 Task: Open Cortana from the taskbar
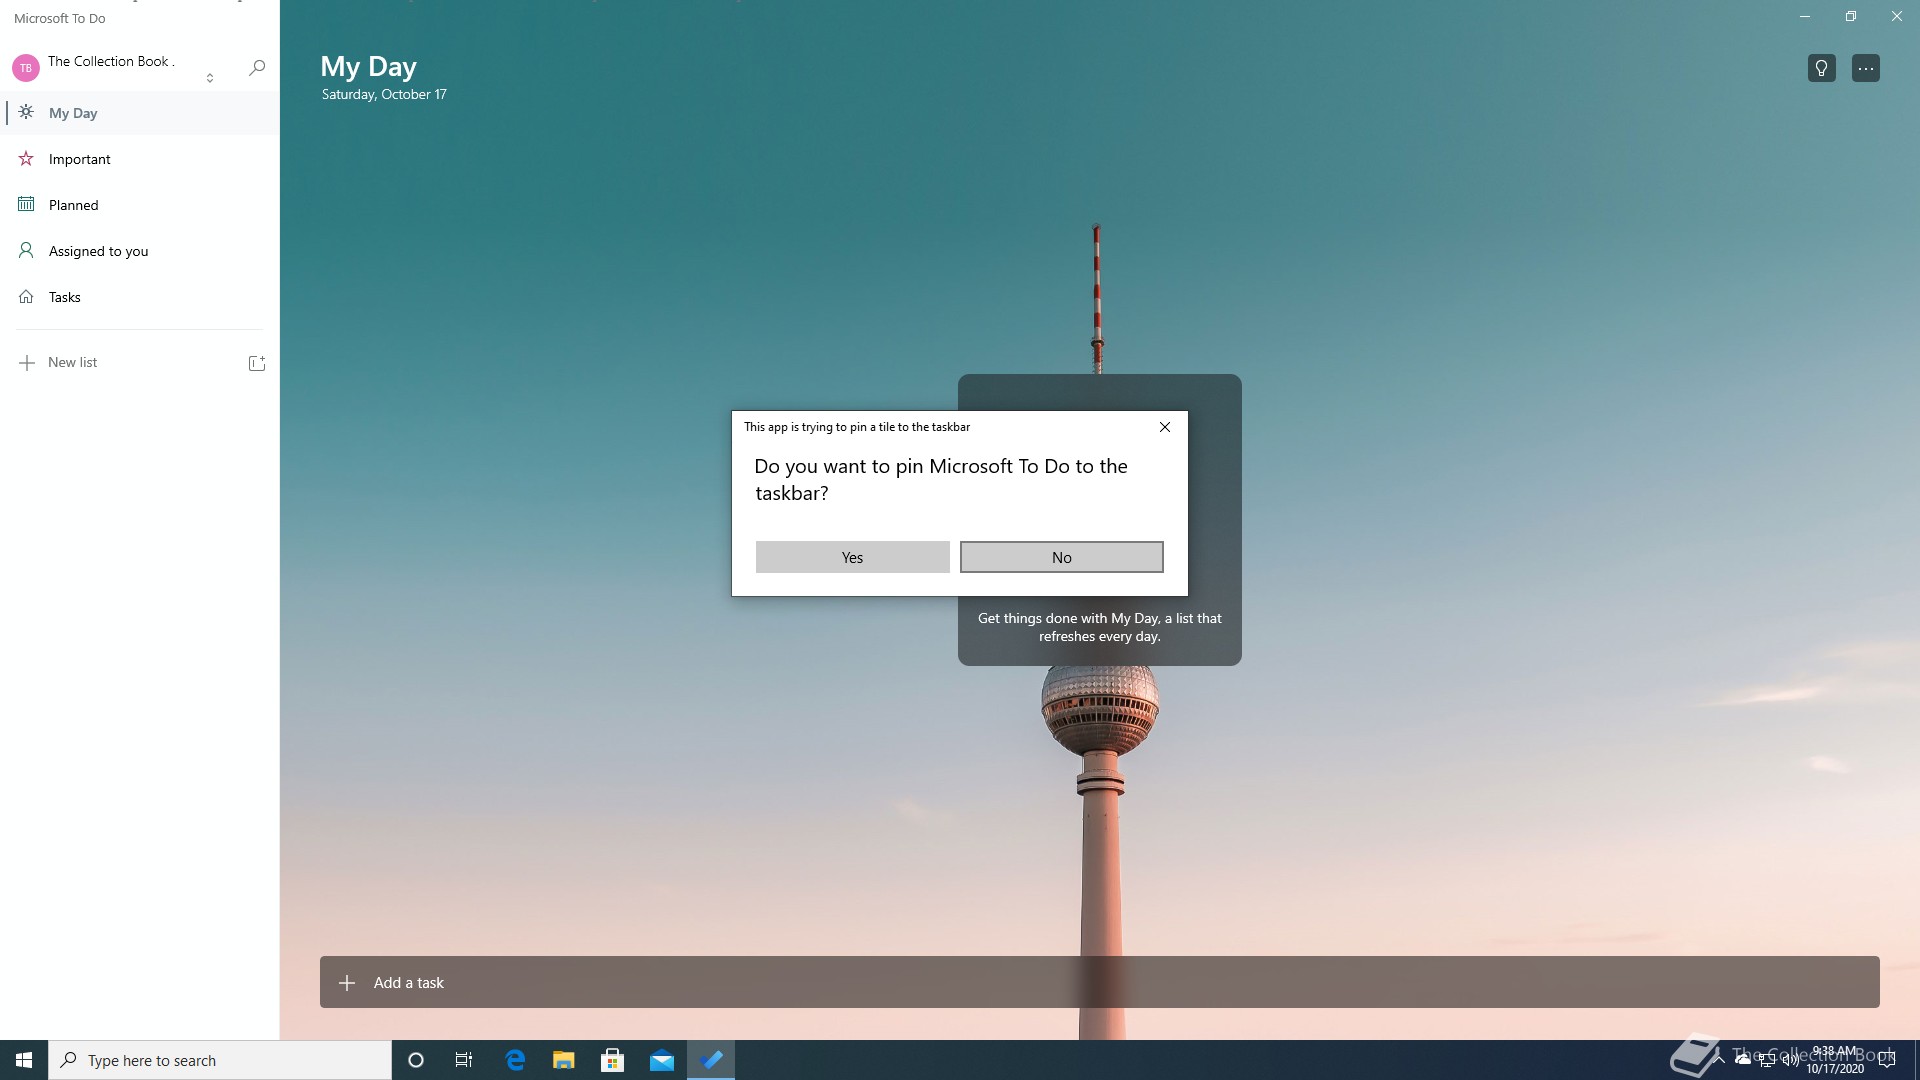416,1060
